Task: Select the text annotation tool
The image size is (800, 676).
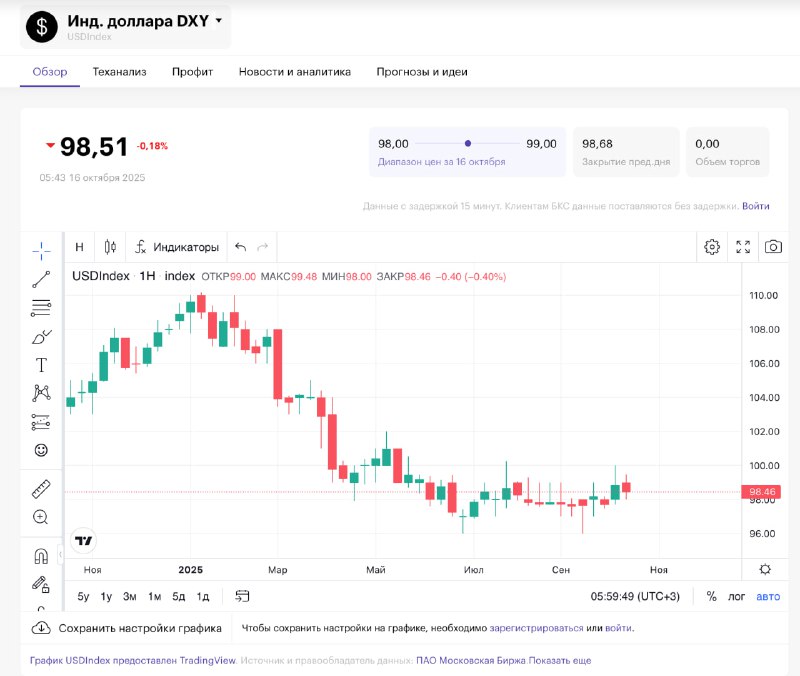Action: (x=40, y=365)
